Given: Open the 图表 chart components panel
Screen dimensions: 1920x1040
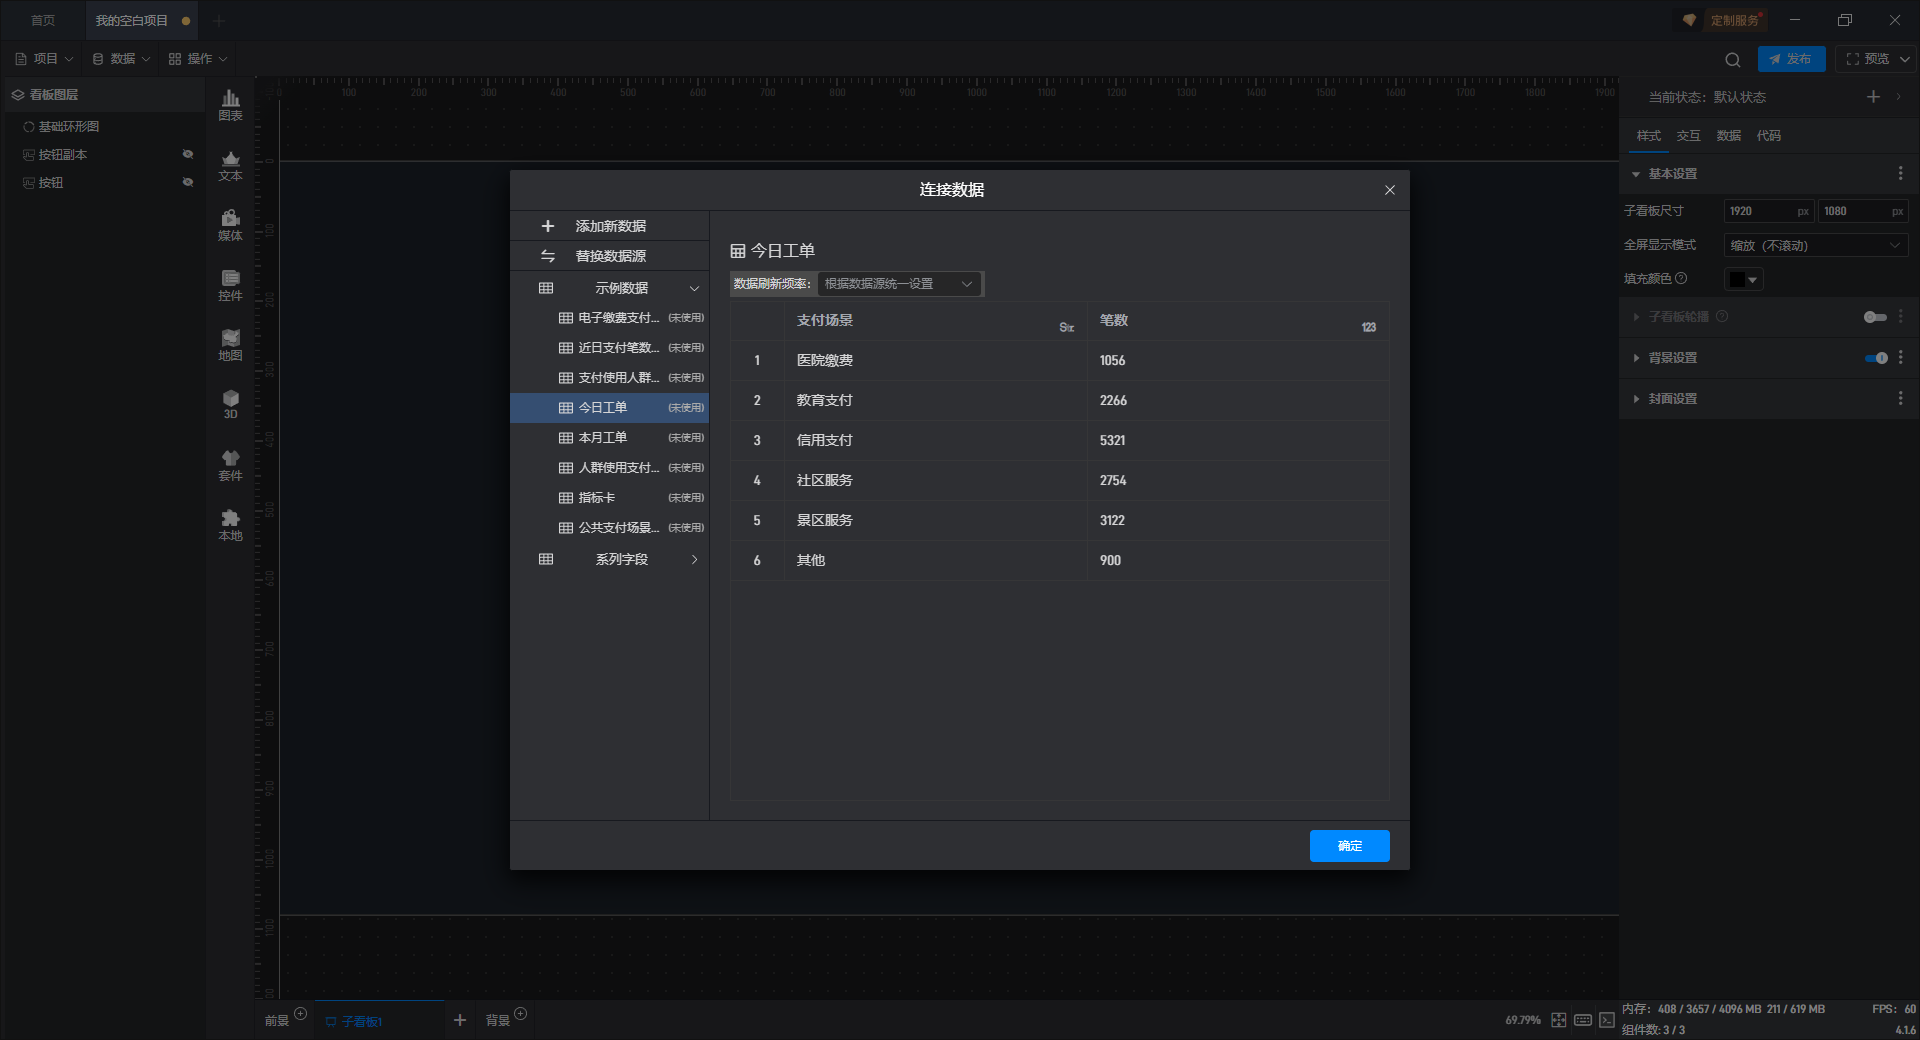Looking at the screenshot, I should [x=230, y=105].
